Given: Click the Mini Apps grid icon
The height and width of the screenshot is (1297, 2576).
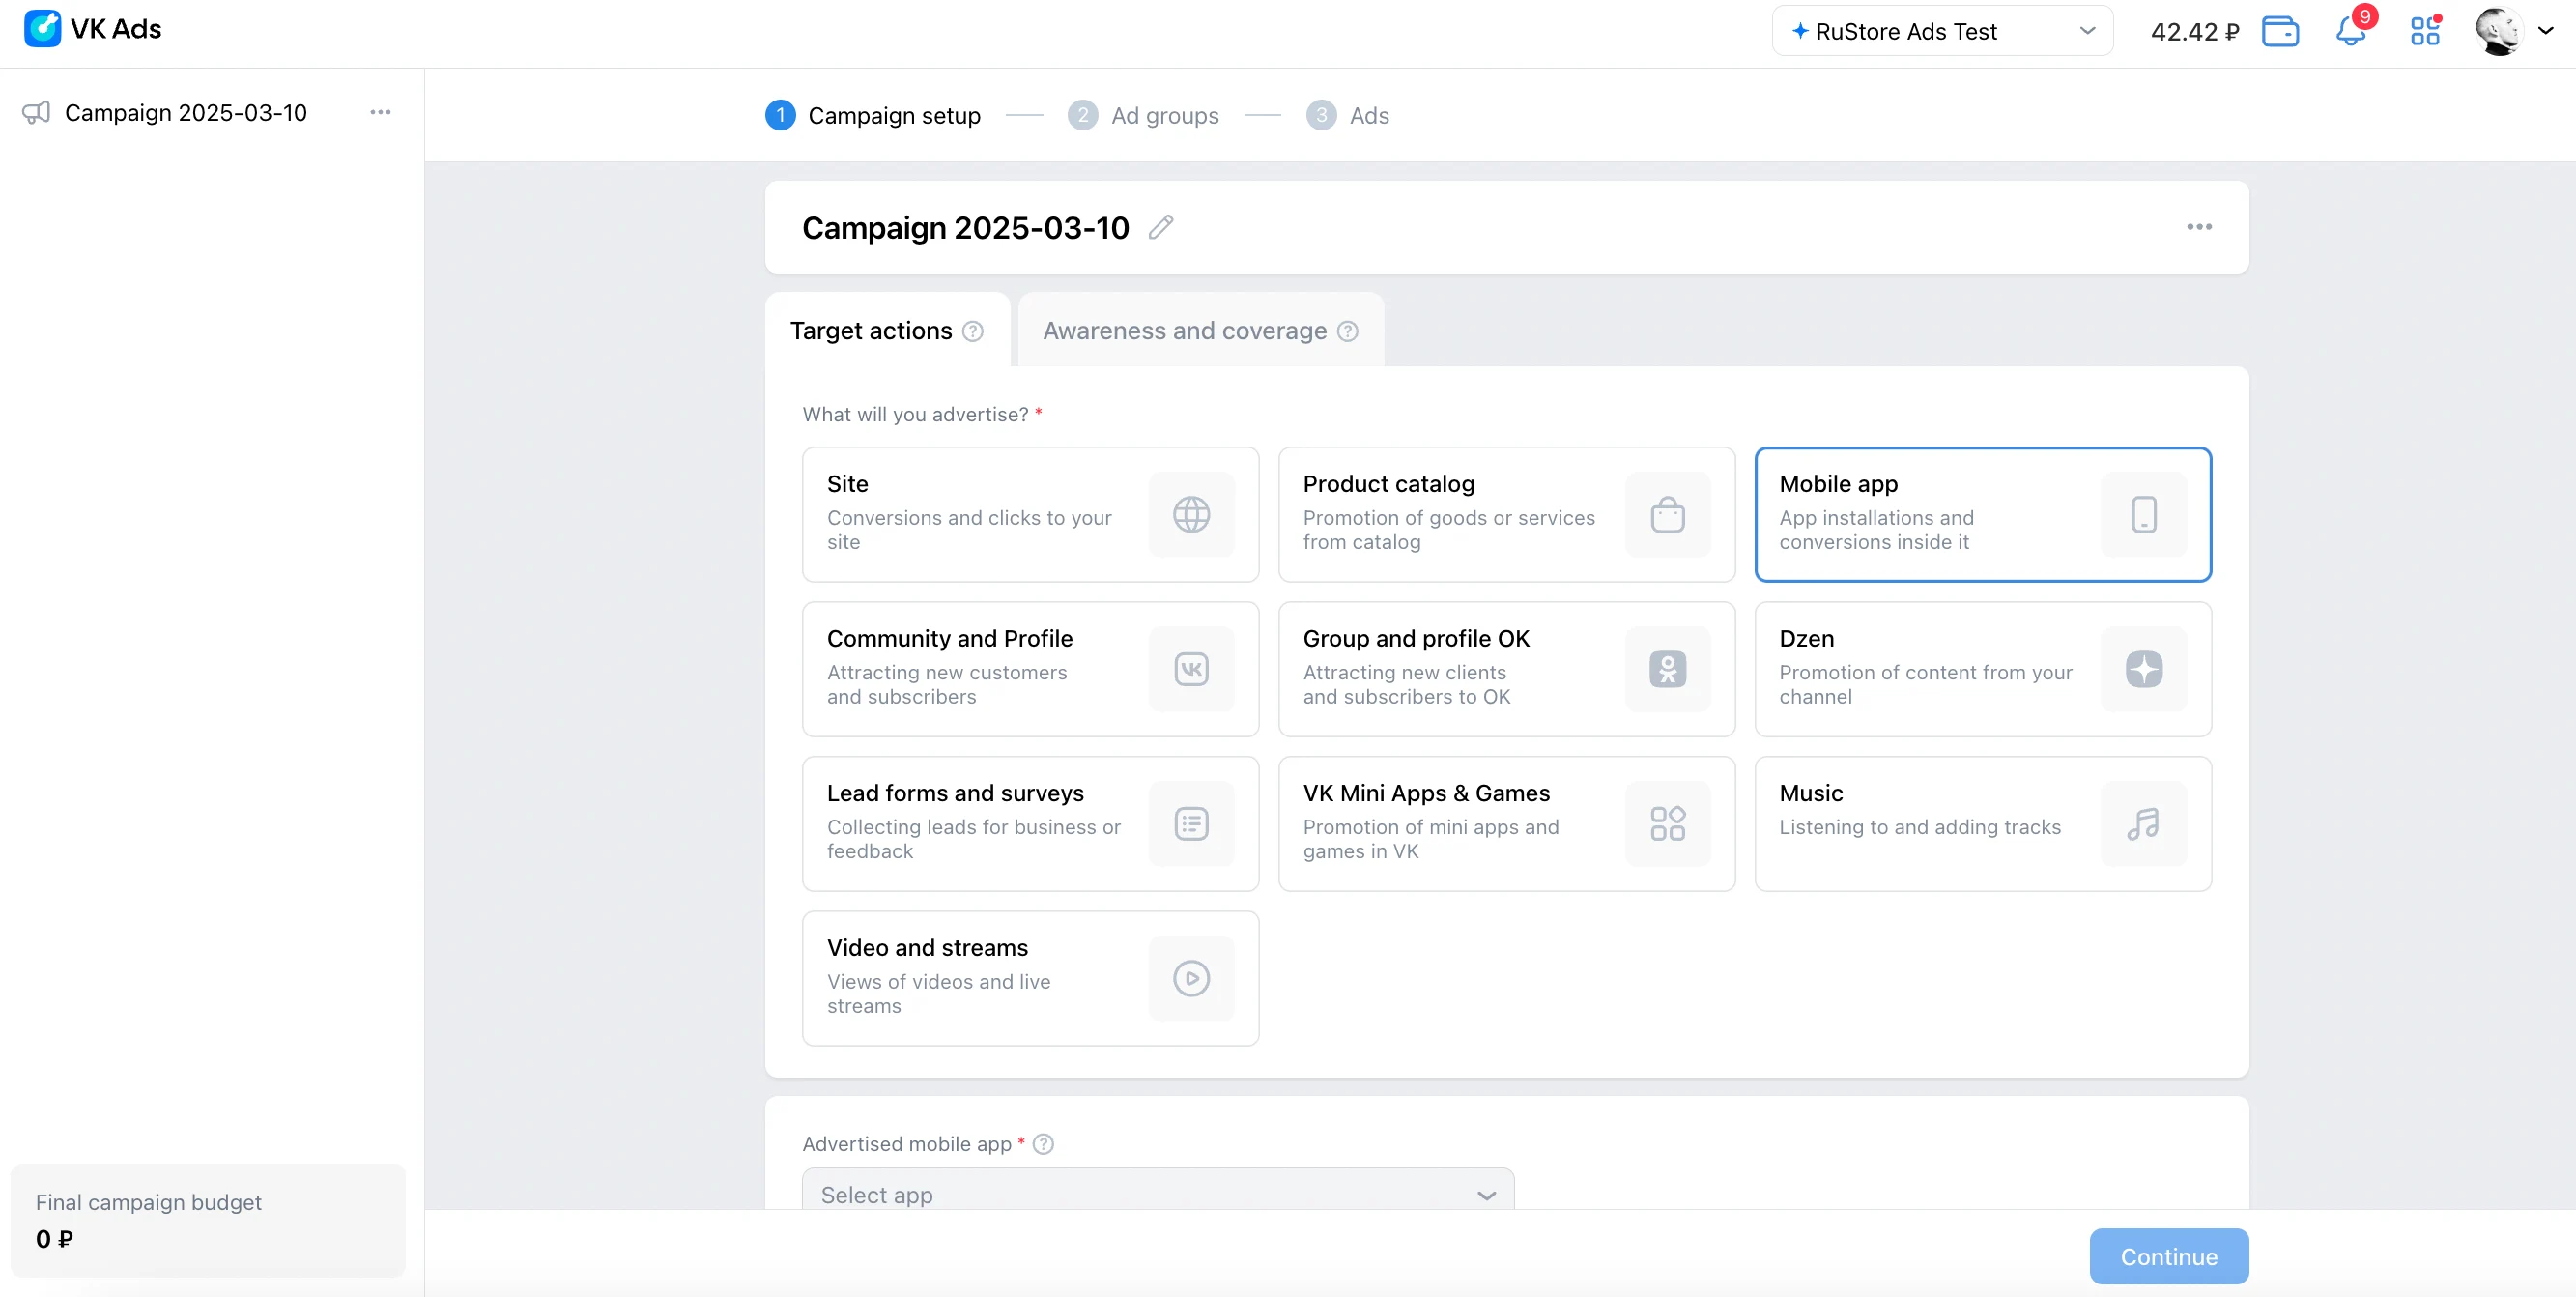Looking at the screenshot, I should coord(1667,824).
